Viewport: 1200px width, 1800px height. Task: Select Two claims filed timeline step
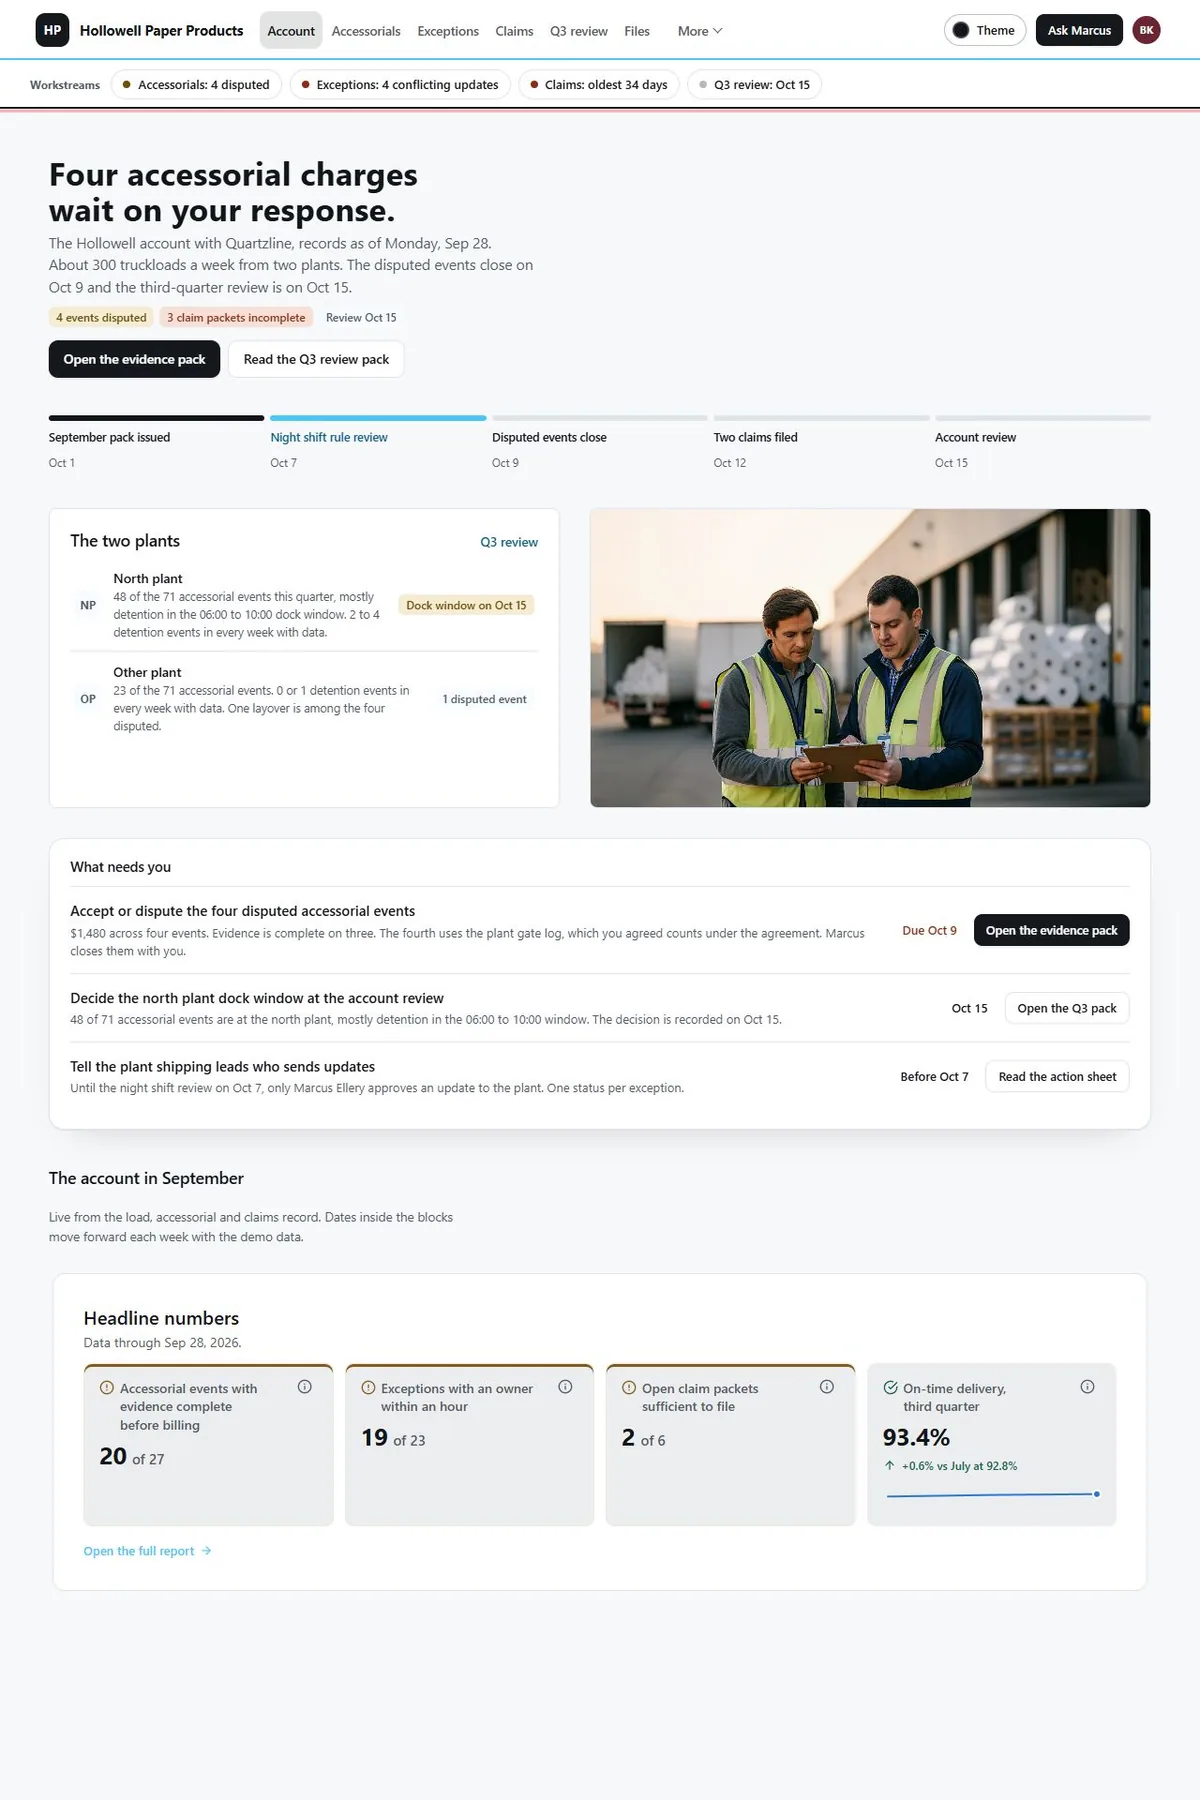(x=821, y=442)
